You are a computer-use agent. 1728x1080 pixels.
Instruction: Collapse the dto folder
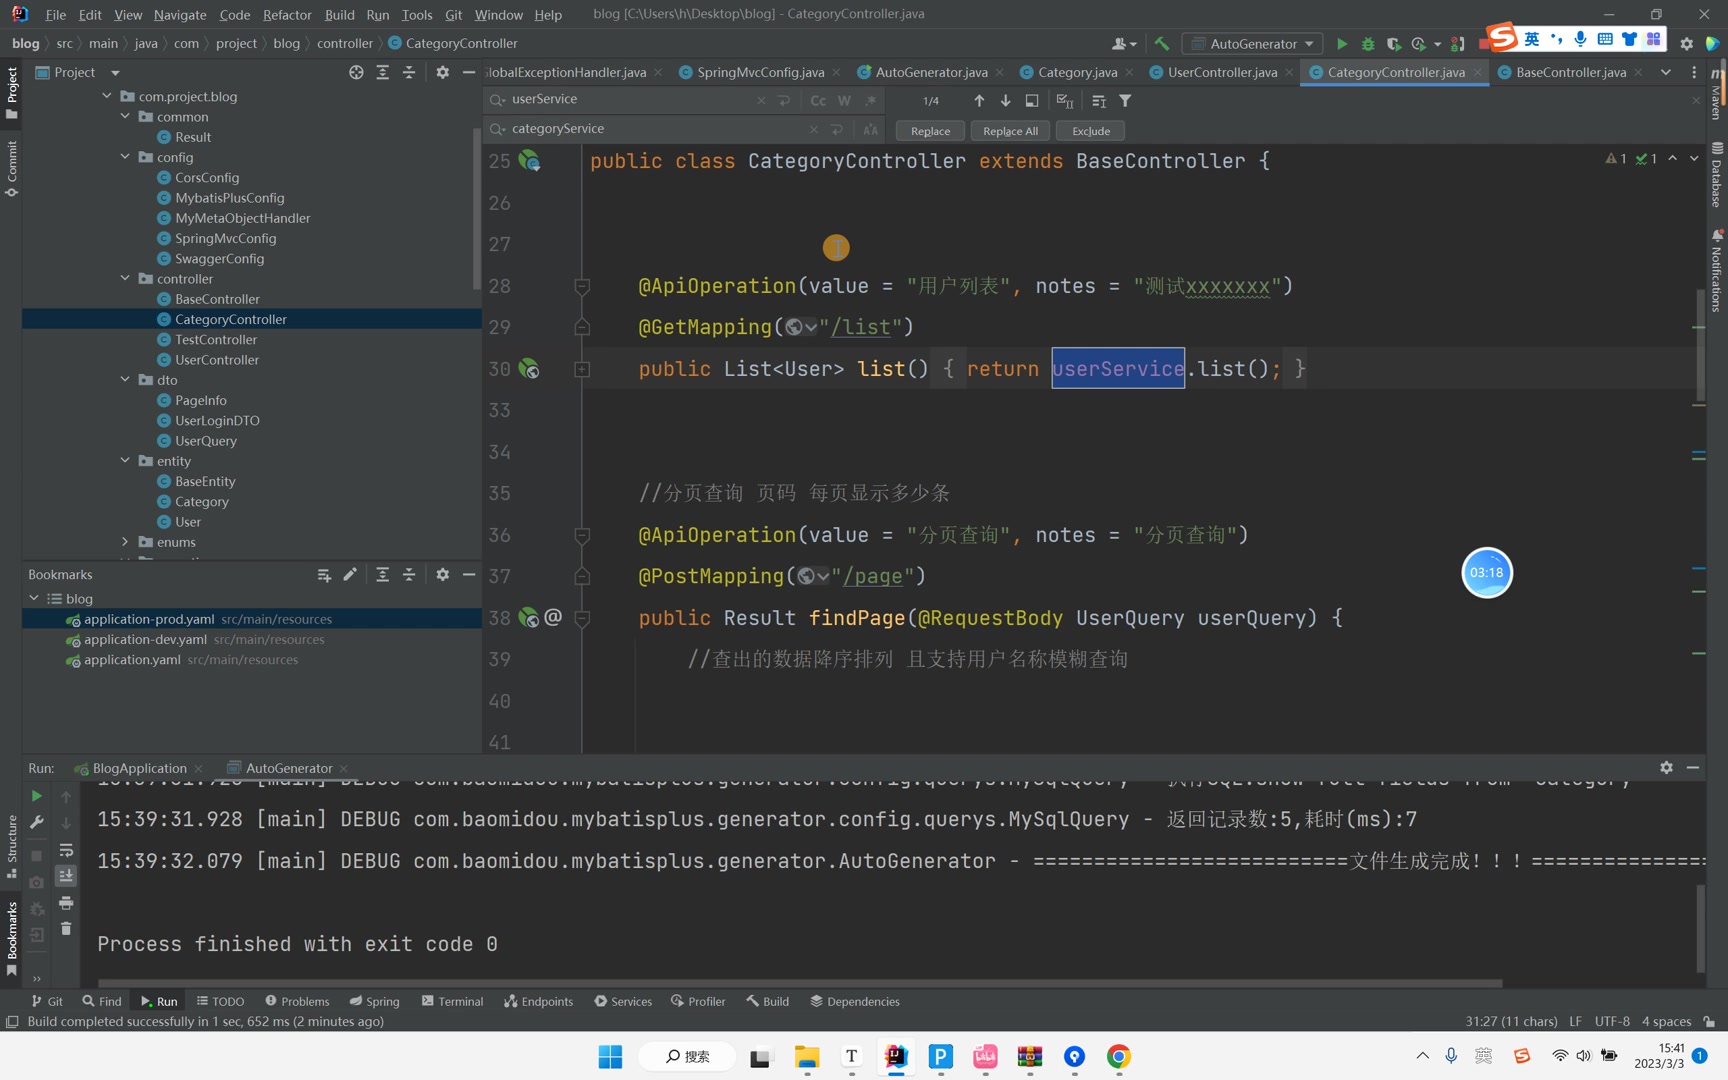tap(126, 379)
